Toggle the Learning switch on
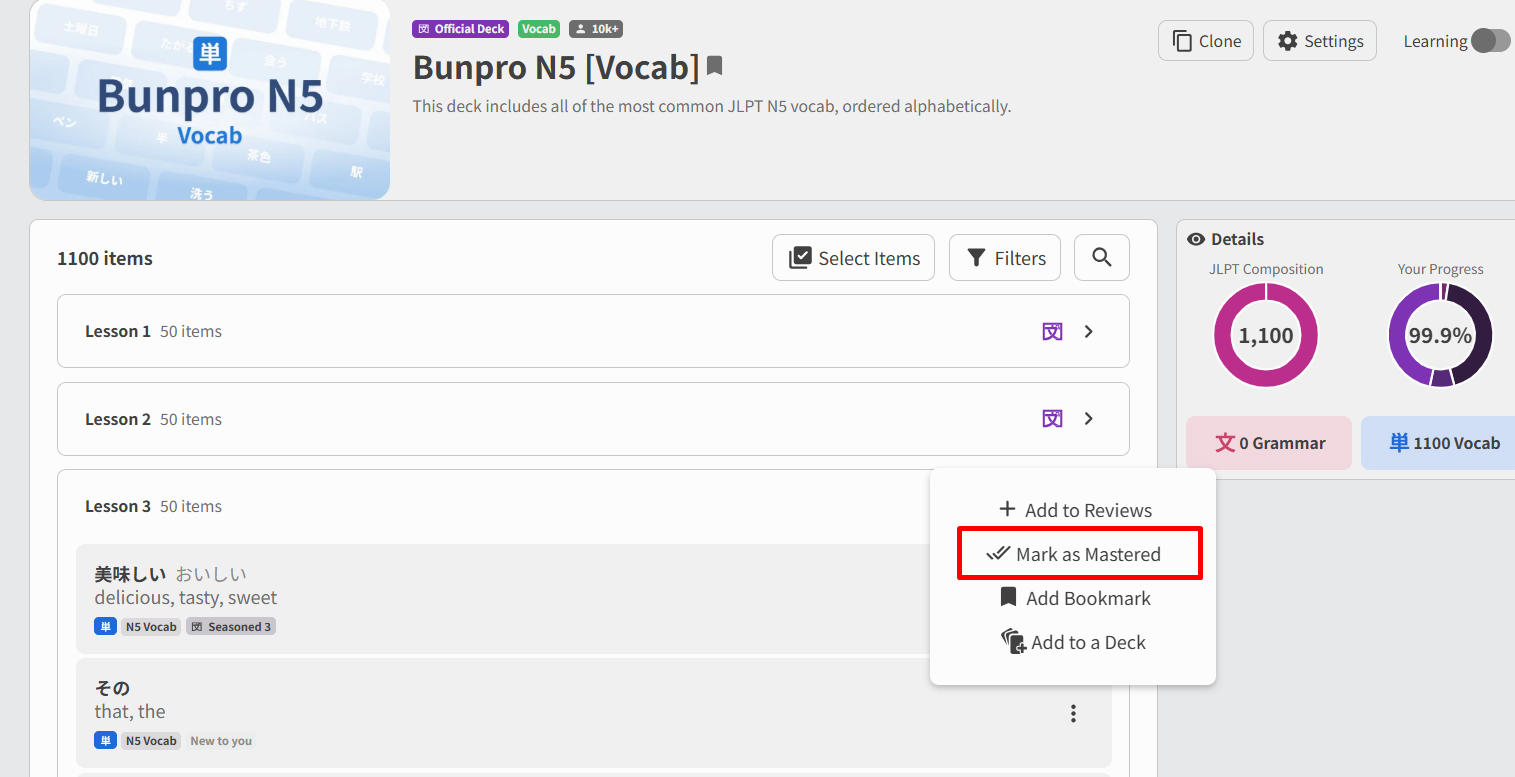Viewport: 1515px width, 777px height. [x=1489, y=41]
